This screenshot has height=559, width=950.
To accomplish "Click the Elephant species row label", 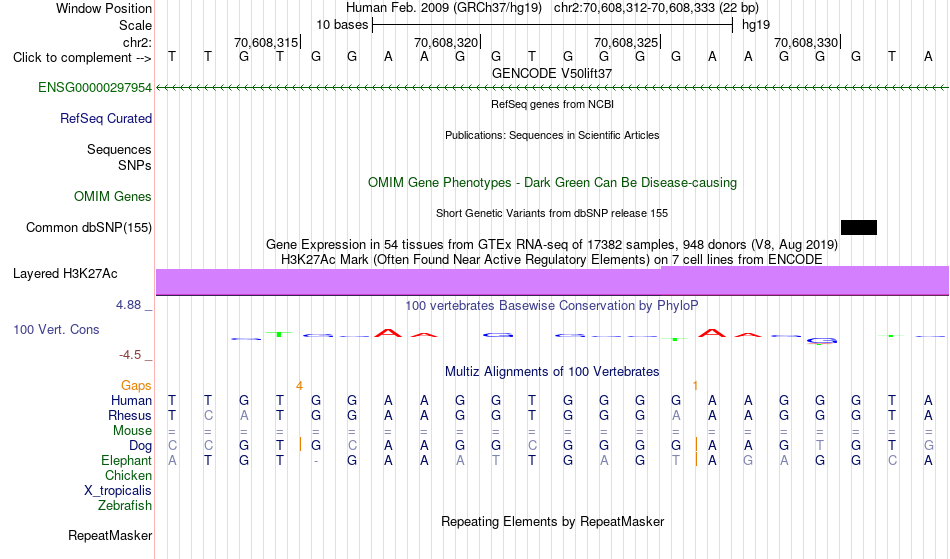I will [126, 461].
